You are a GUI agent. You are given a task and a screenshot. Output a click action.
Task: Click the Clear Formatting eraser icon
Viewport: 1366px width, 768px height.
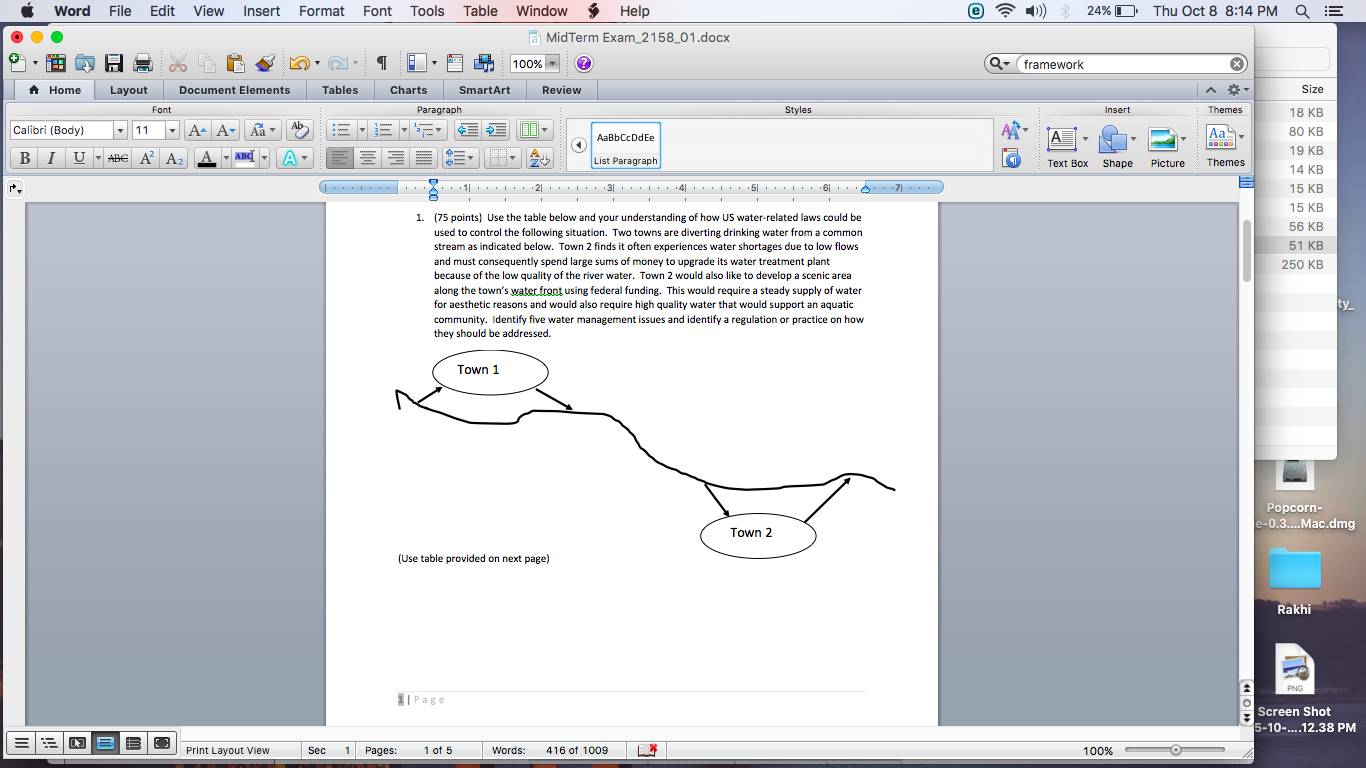coord(298,130)
